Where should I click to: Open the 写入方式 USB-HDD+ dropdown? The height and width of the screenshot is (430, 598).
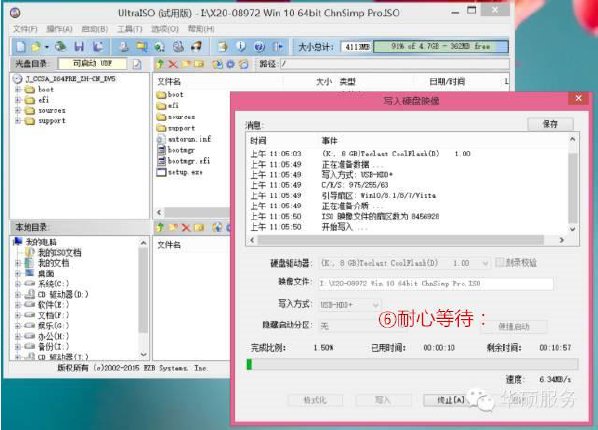point(376,304)
